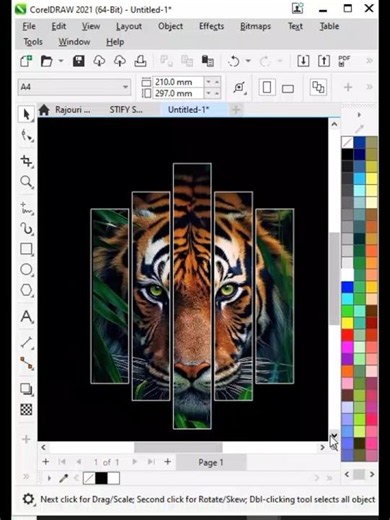Click the cloud download icon
390x520 pixels.
point(99,61)
